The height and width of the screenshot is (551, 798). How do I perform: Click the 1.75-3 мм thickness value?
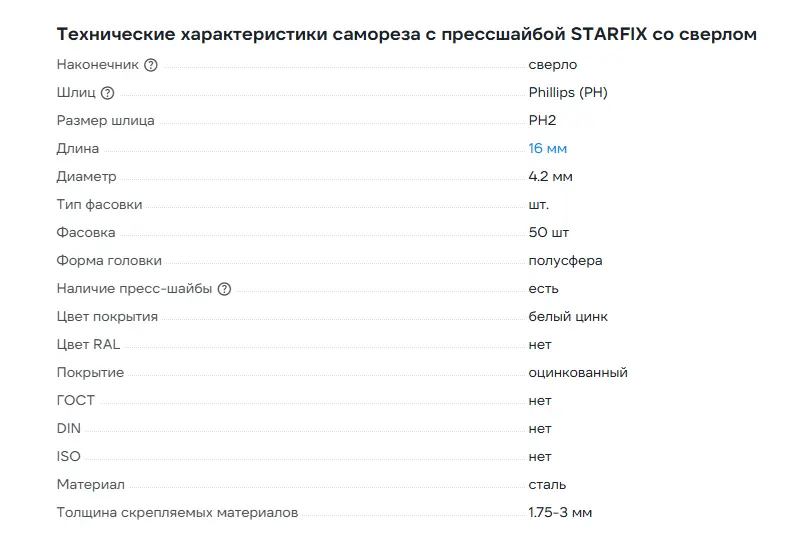point(560,512)
